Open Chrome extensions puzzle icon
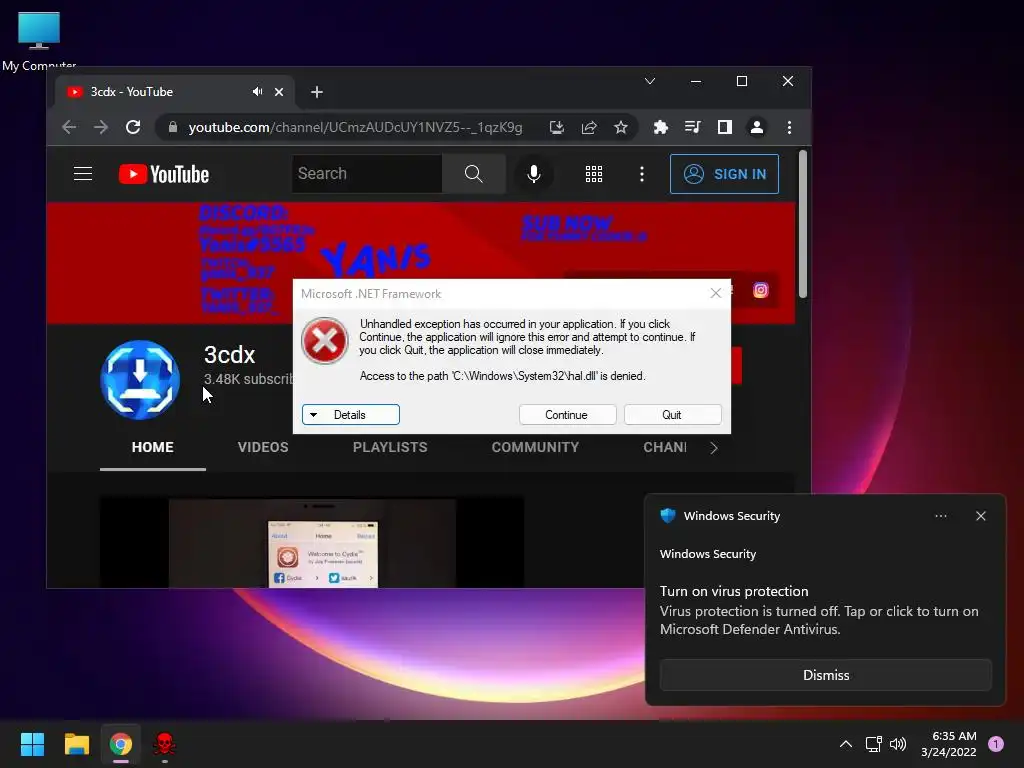This screenshot has width=1024, height=768. click(661, 127)
